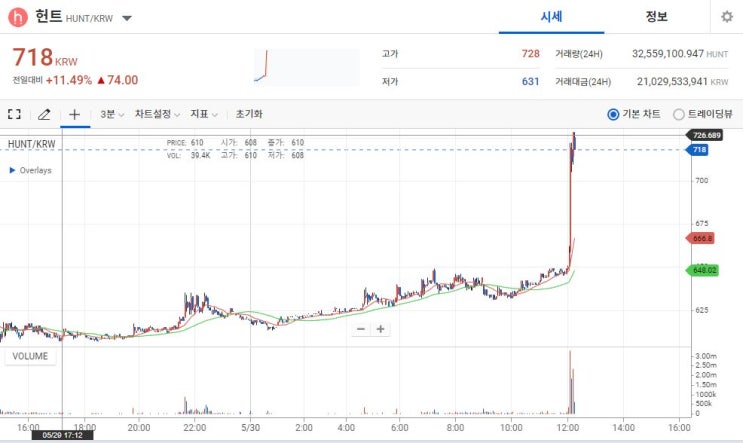743x443 pixels.
Task: Select the crosshair plus tool
Action: (x=74, y=114)
